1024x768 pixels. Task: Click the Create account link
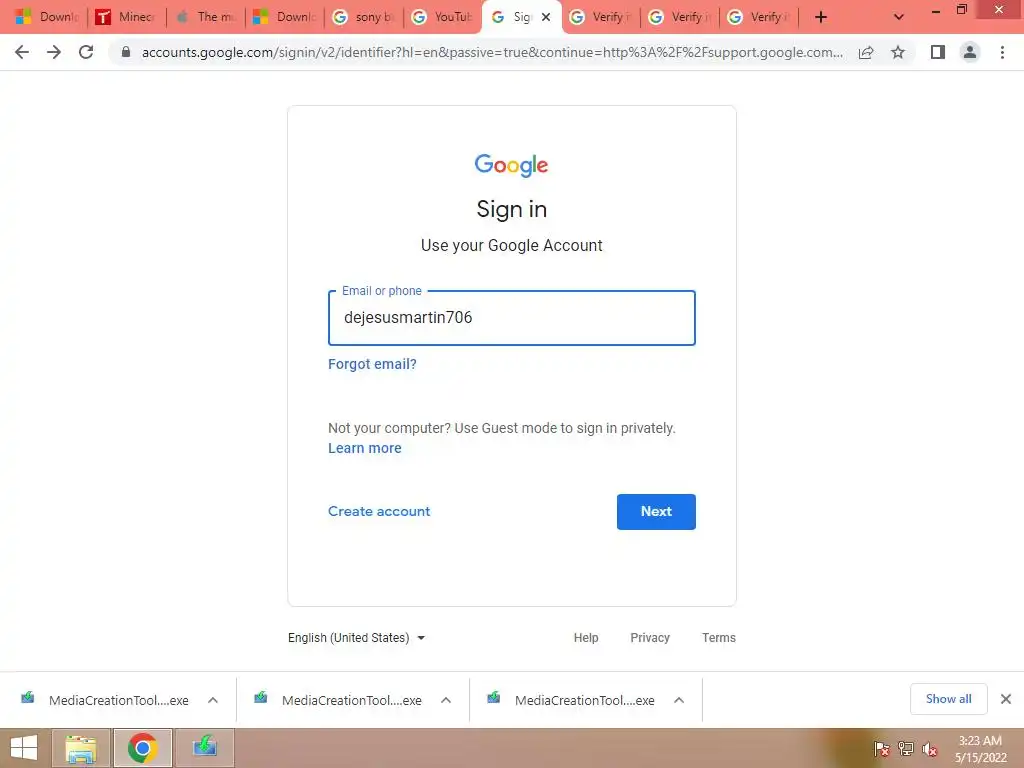379,511
